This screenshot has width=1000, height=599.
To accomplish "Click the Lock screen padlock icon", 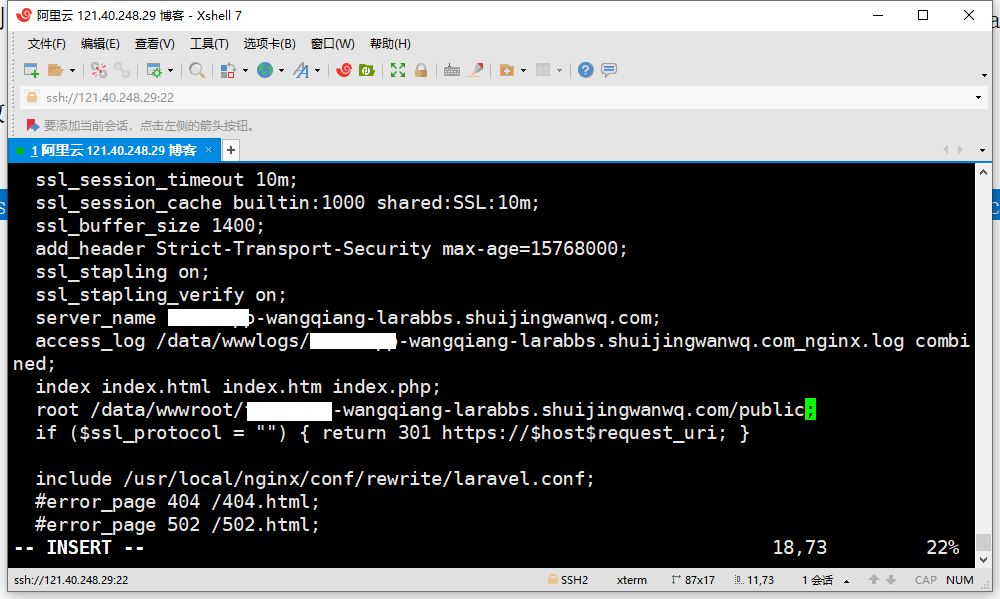I will click(x=421, y=70).
